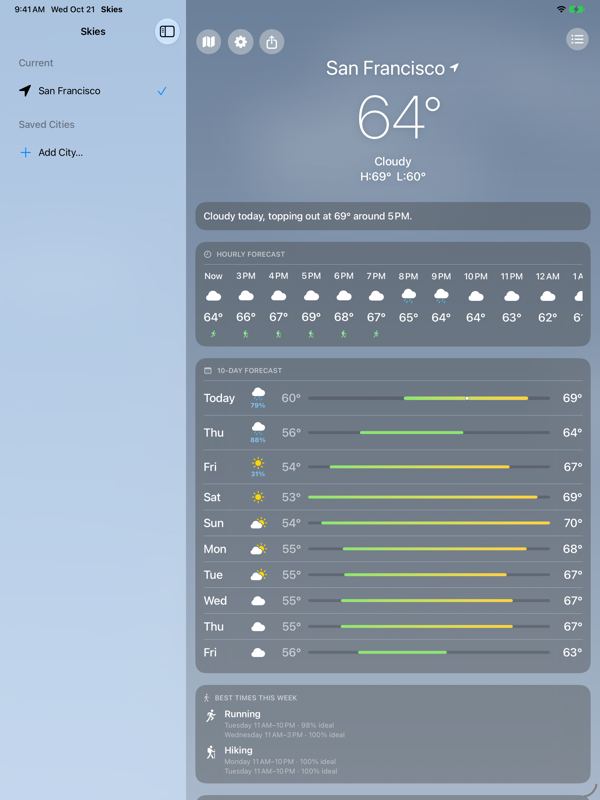
Task: Open the Today row in 10-day forecast
Action: (x=393, y=398)
